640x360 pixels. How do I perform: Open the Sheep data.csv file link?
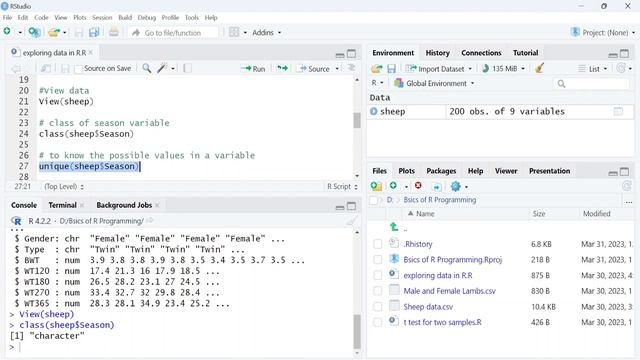pos(428,307)
